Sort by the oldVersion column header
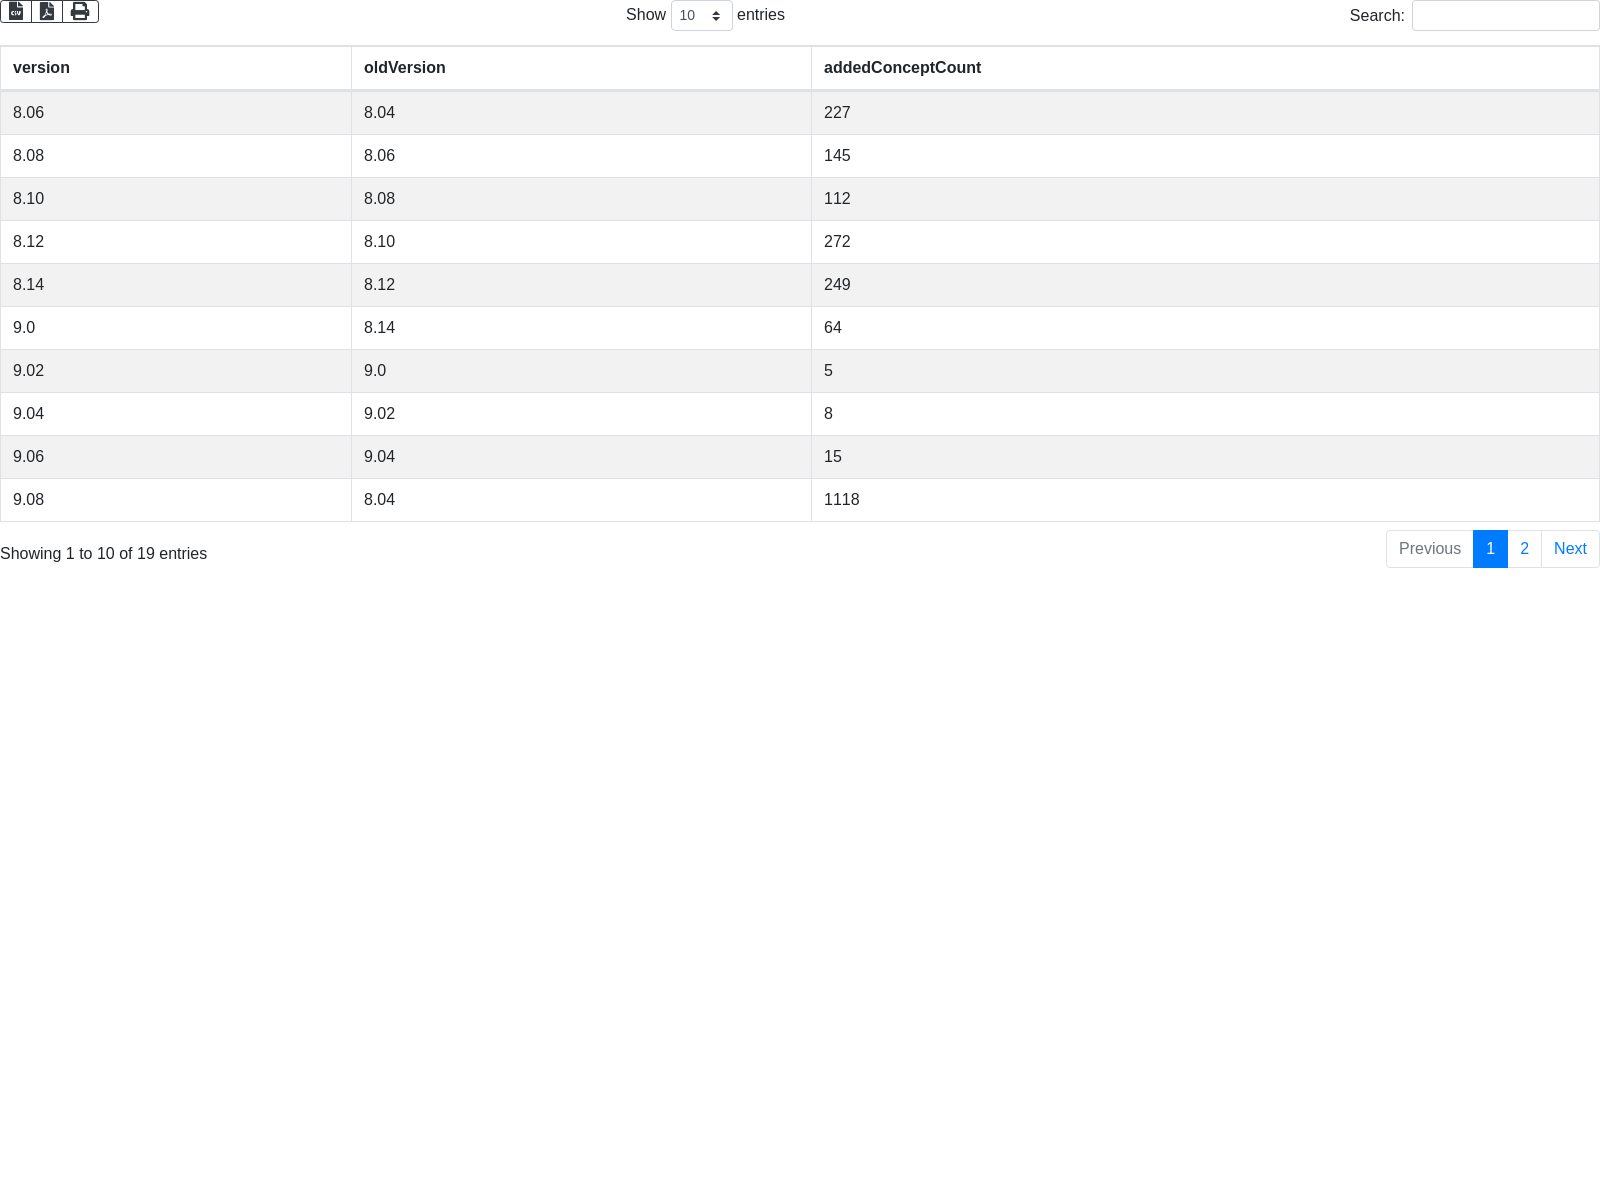This screenshot has height=1200, width=1600. [x=404, y=68]
